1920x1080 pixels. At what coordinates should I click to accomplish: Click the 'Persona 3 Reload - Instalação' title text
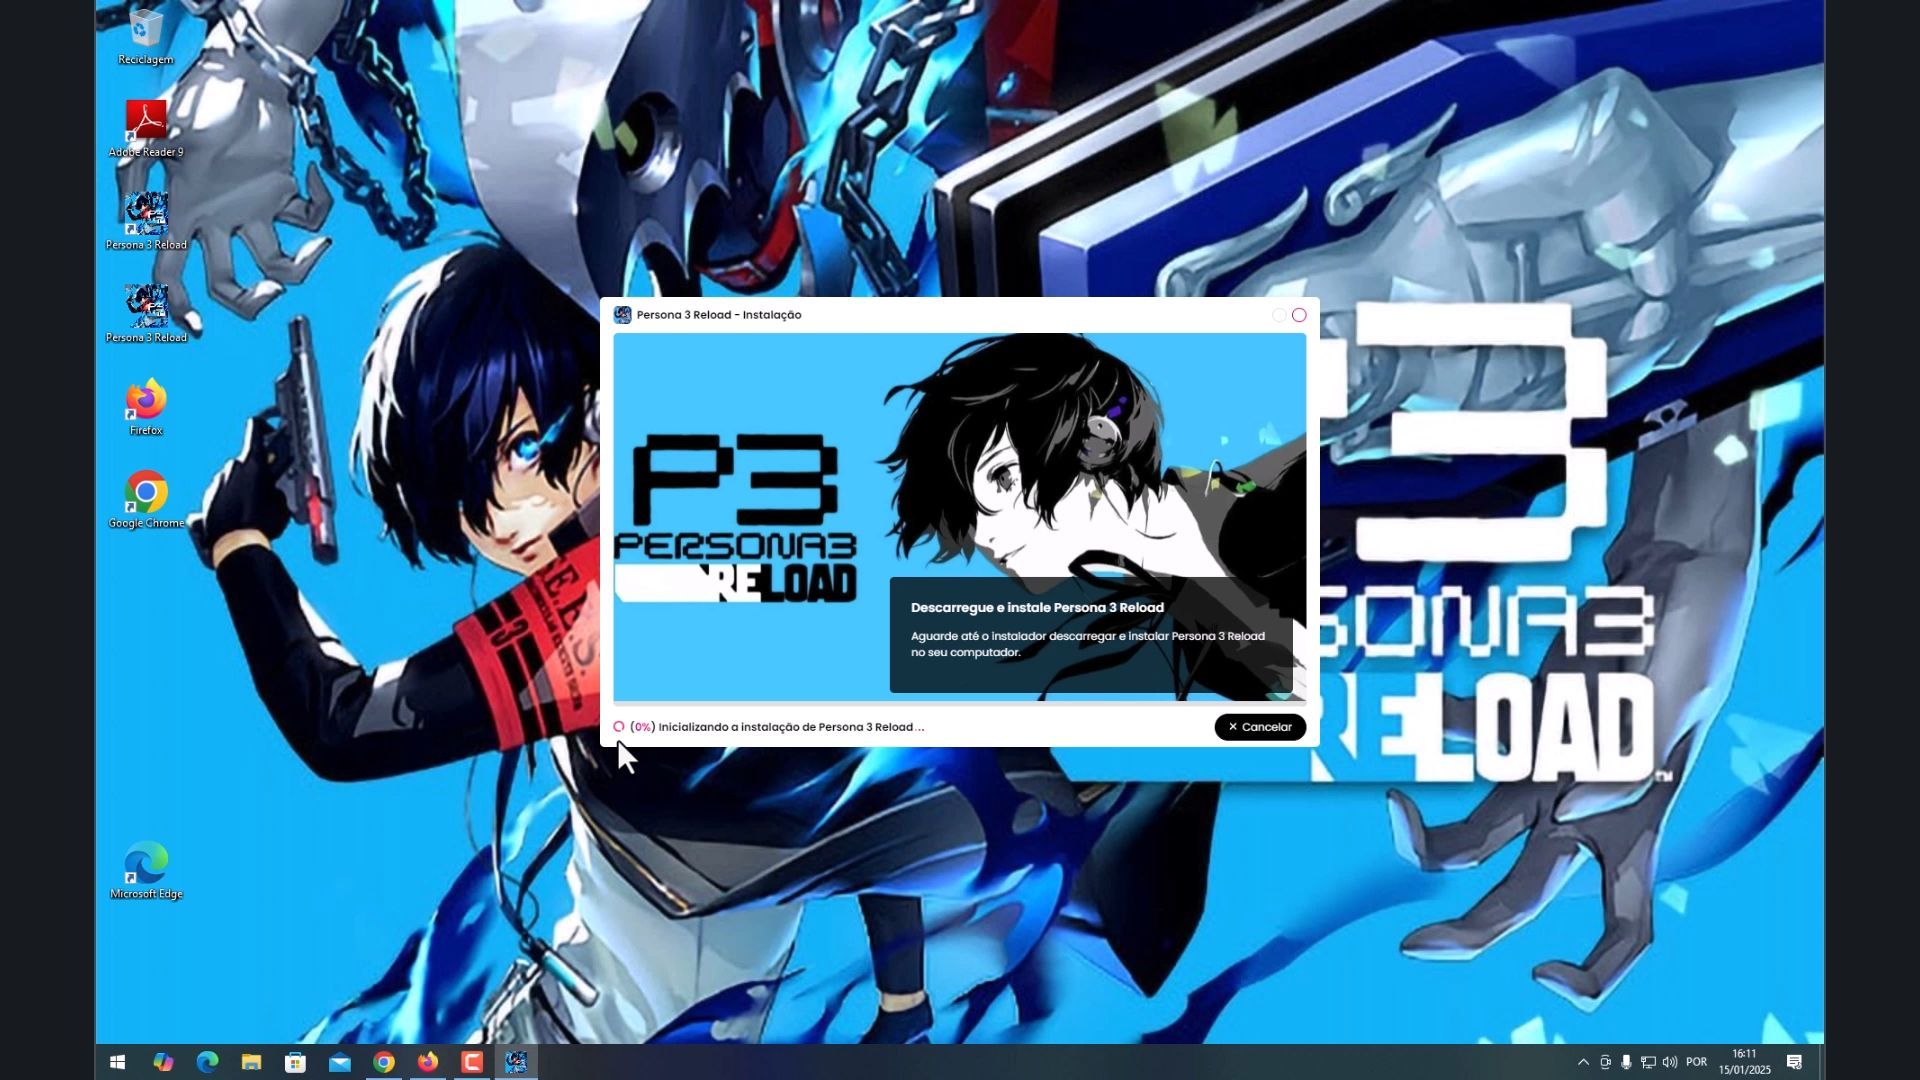click(x=719, y=315)
